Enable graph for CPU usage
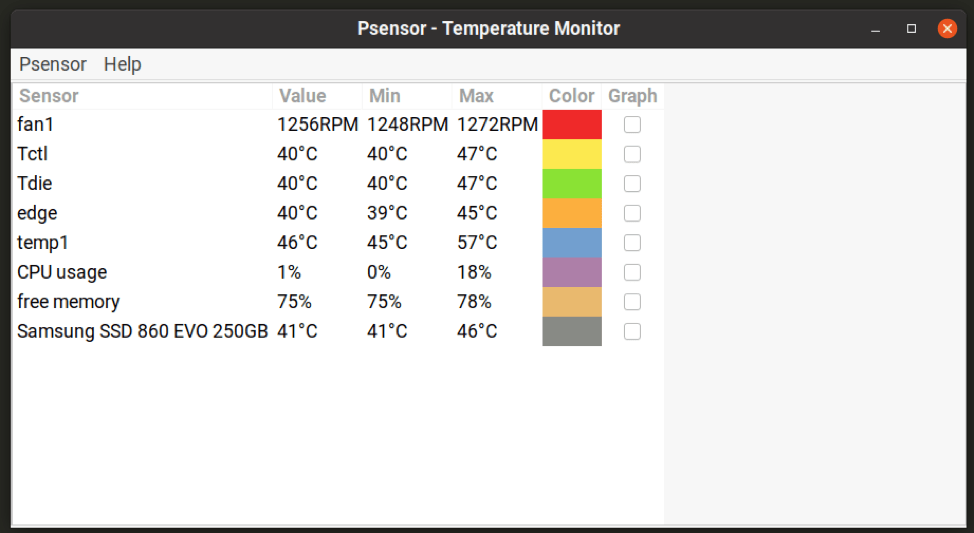The height and width of the screenshot is (533, 974). point(632,272)
